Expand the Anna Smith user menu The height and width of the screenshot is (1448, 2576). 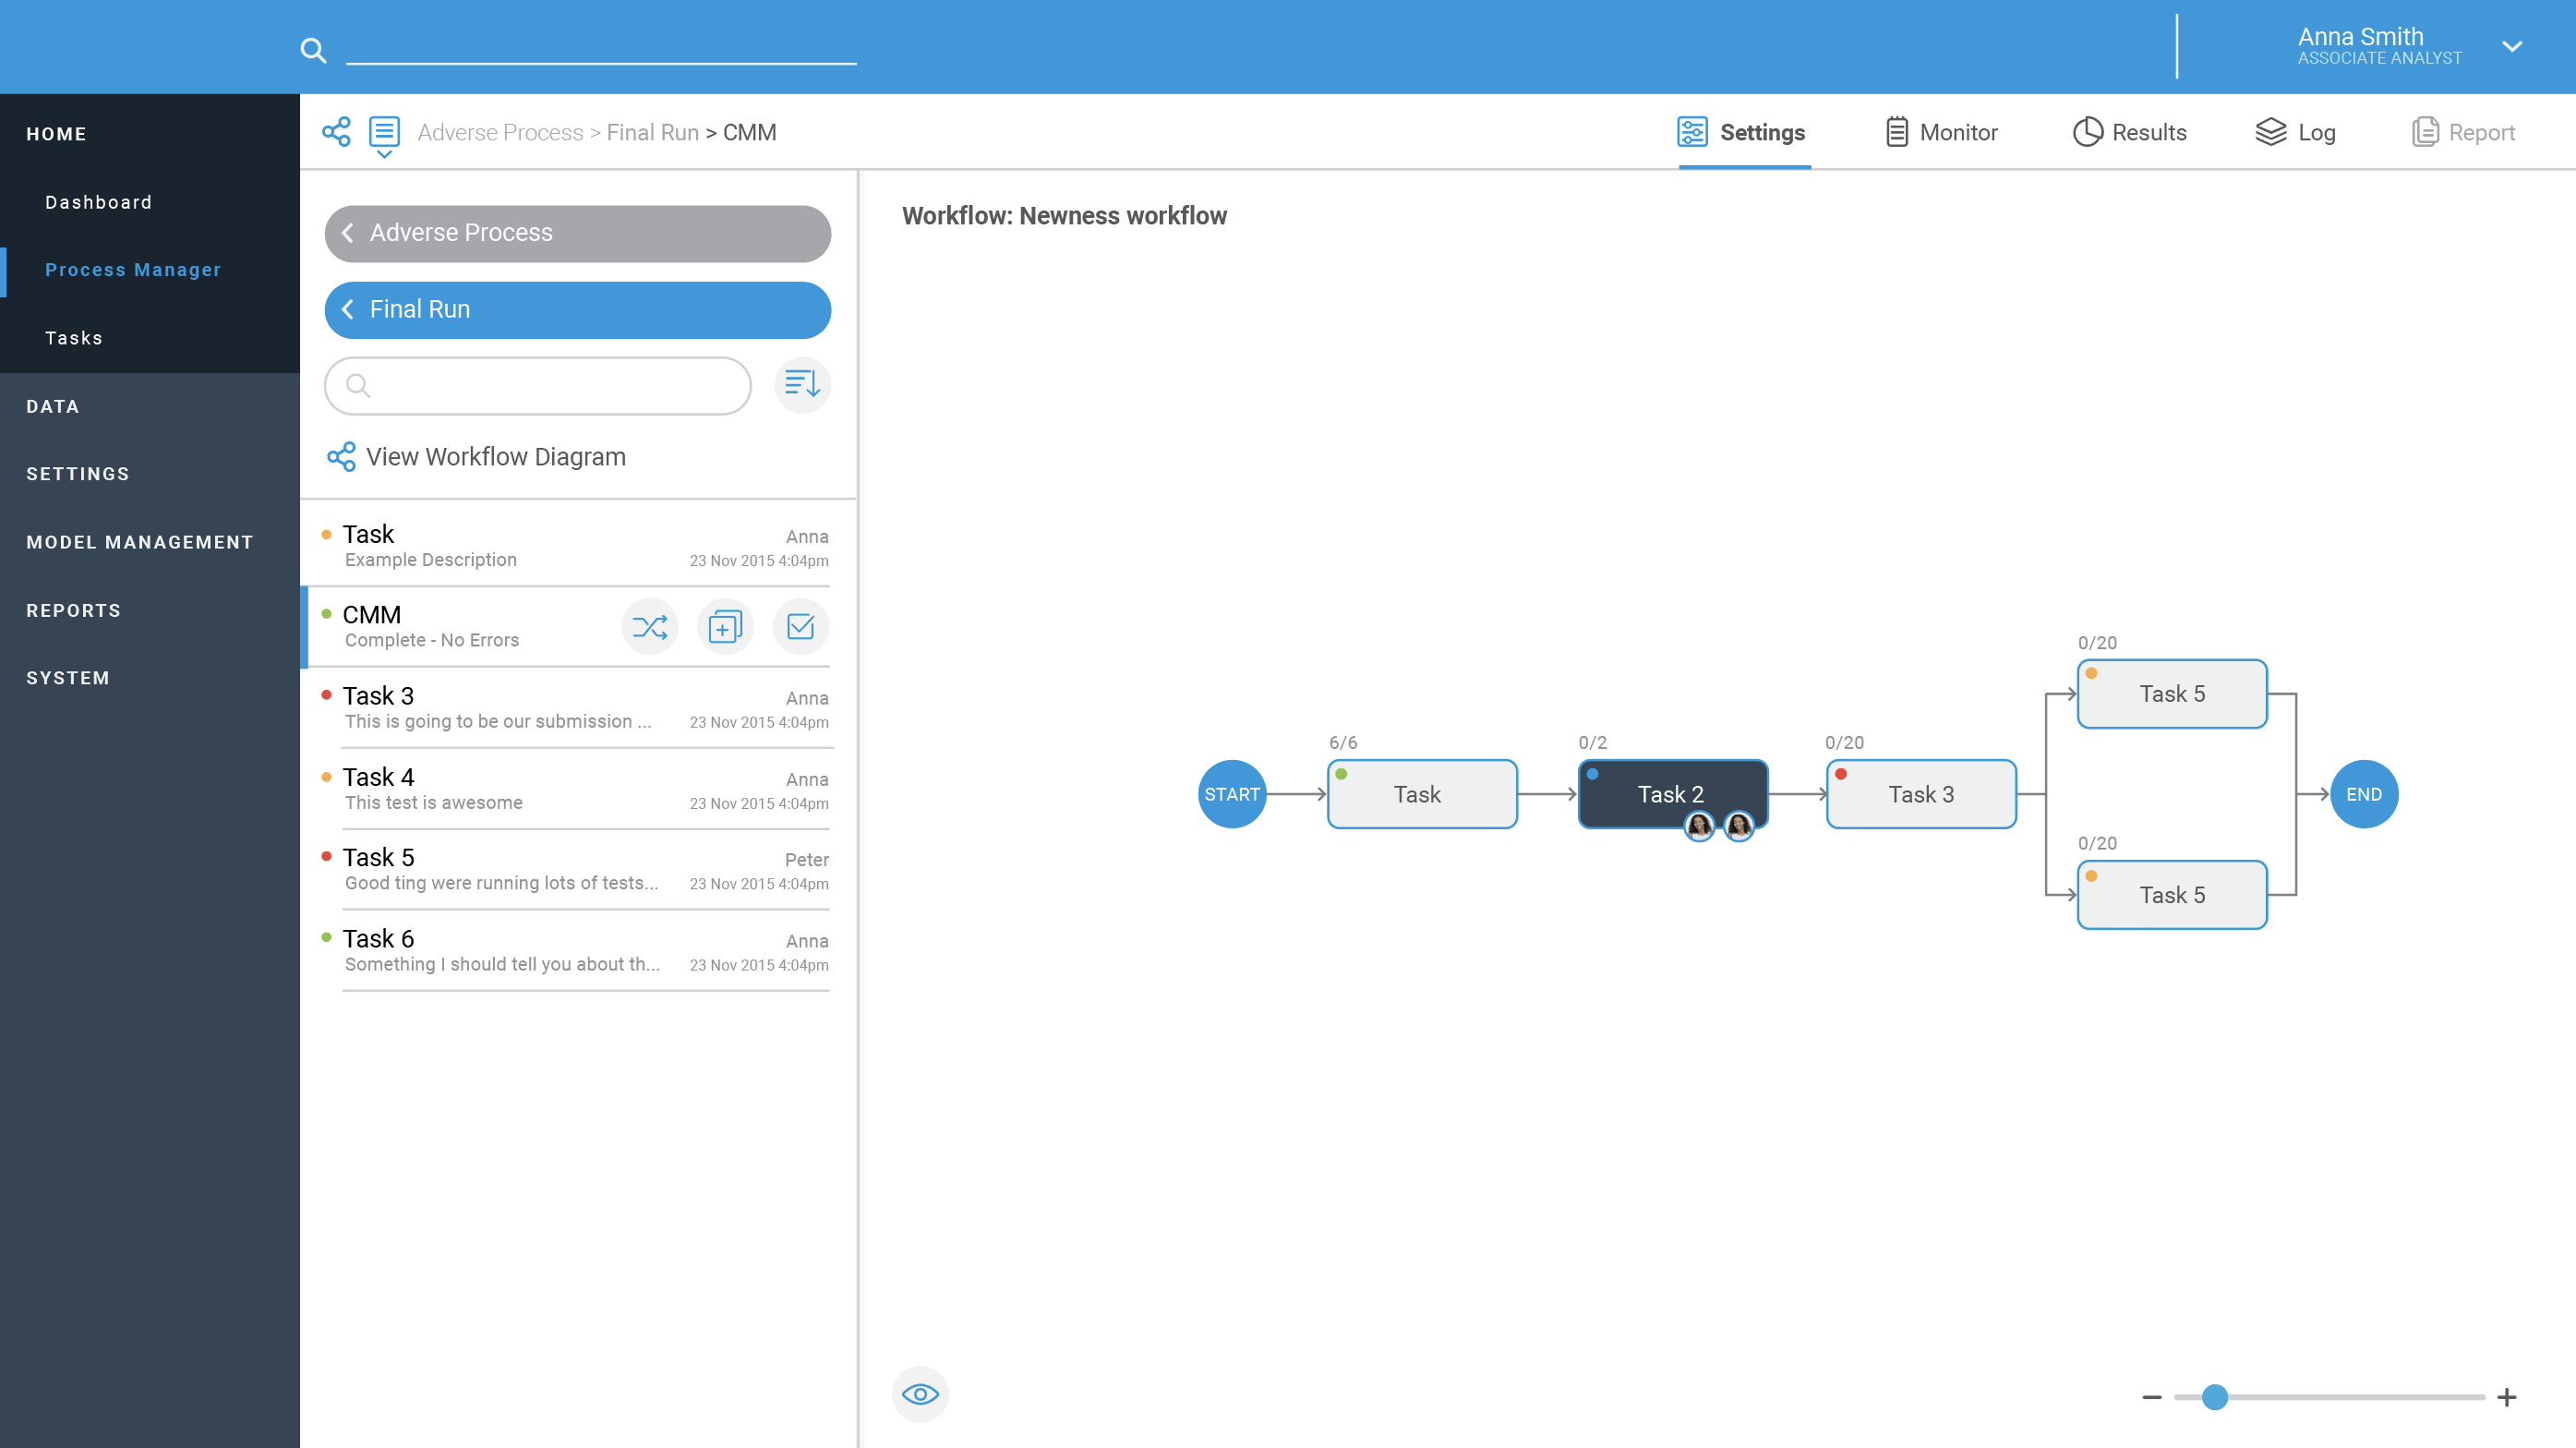[2511, 47]
